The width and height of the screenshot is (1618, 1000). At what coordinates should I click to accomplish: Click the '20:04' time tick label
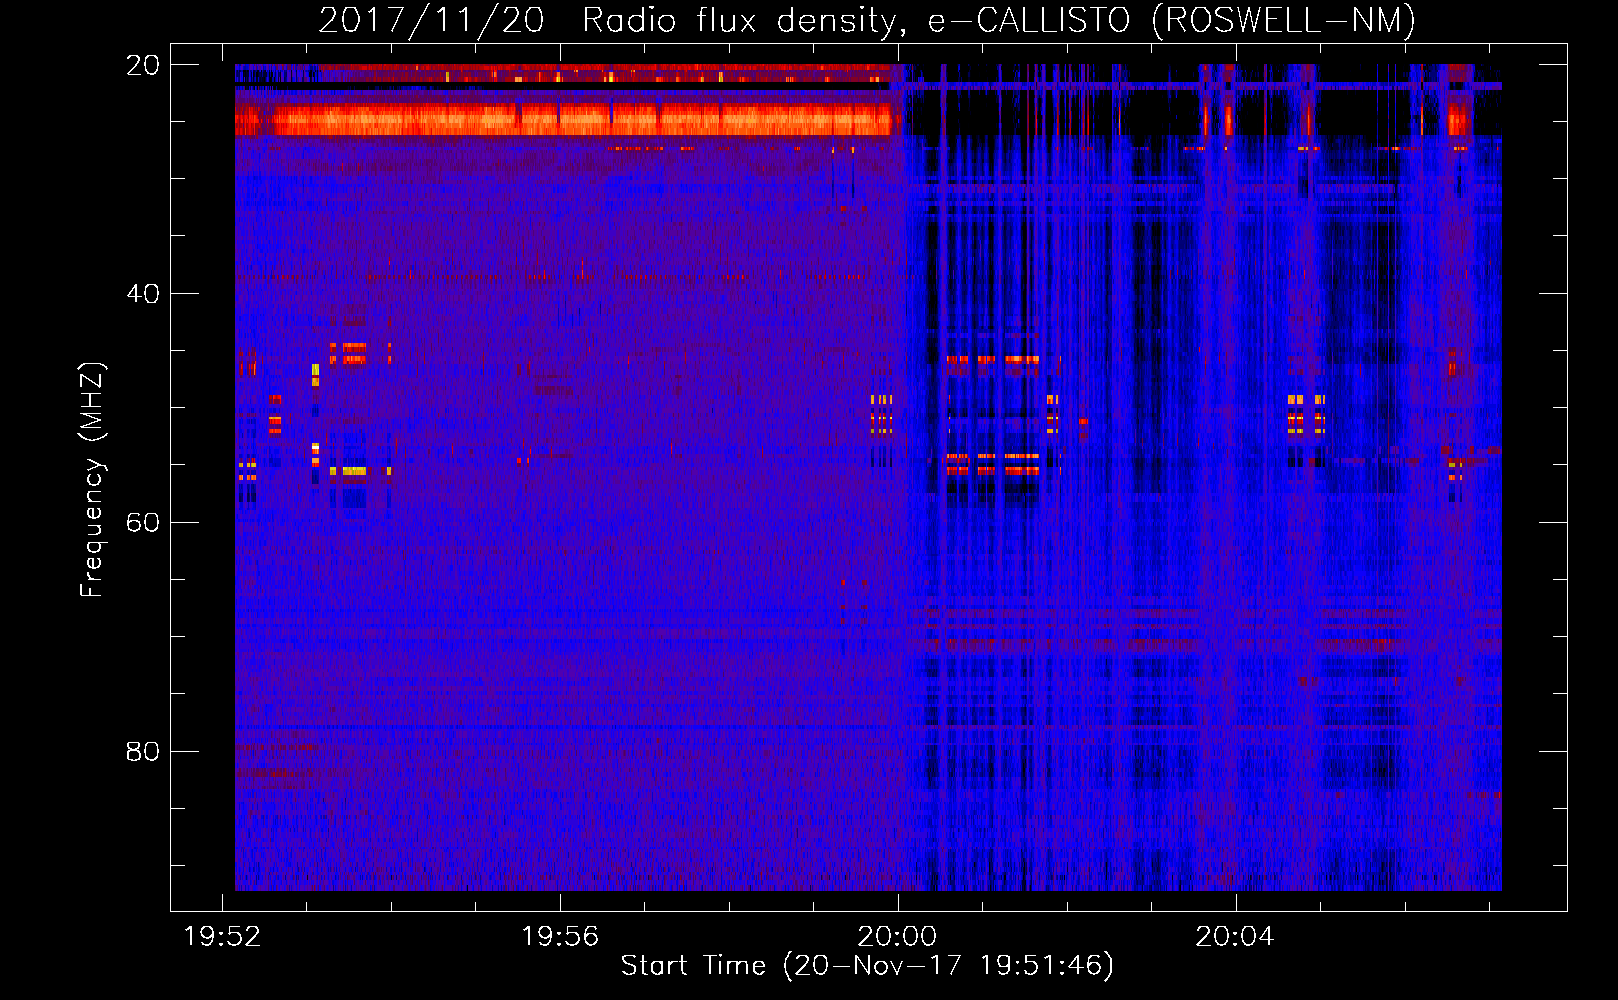click(x=1236, y=937)
